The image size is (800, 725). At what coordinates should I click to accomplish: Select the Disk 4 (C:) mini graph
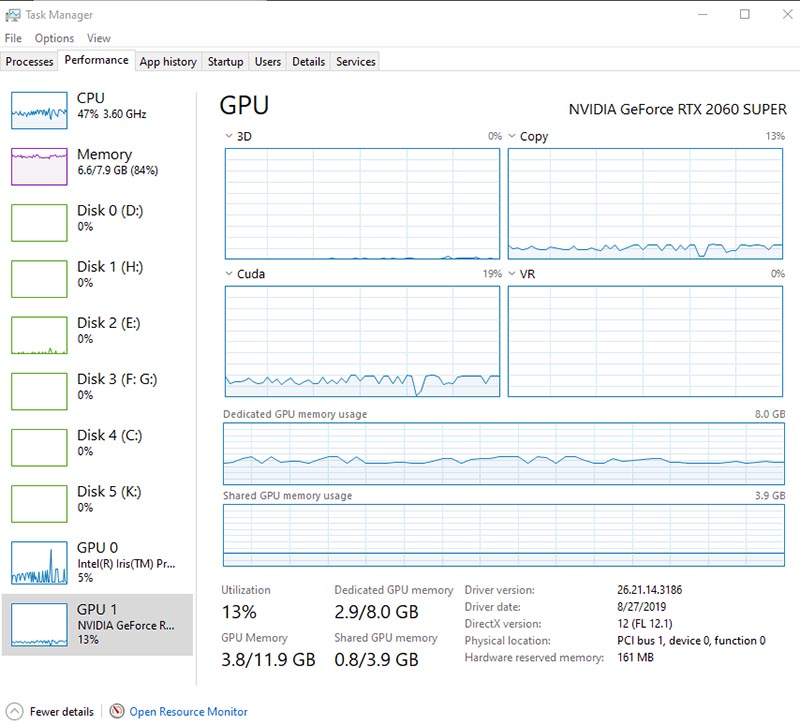39,447
